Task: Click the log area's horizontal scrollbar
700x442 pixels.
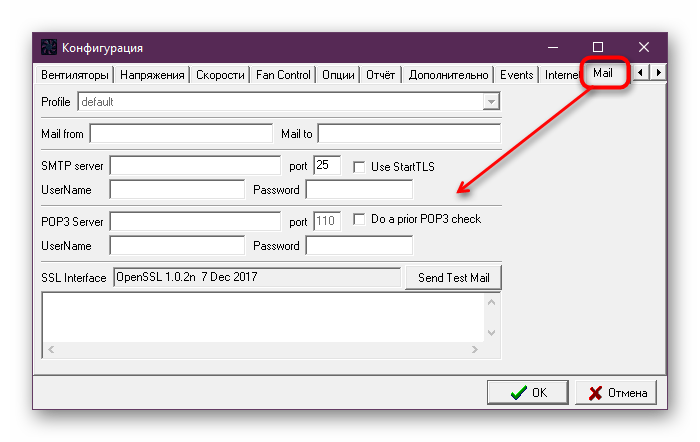Action: pyautogui.click(x=263, y=349)
